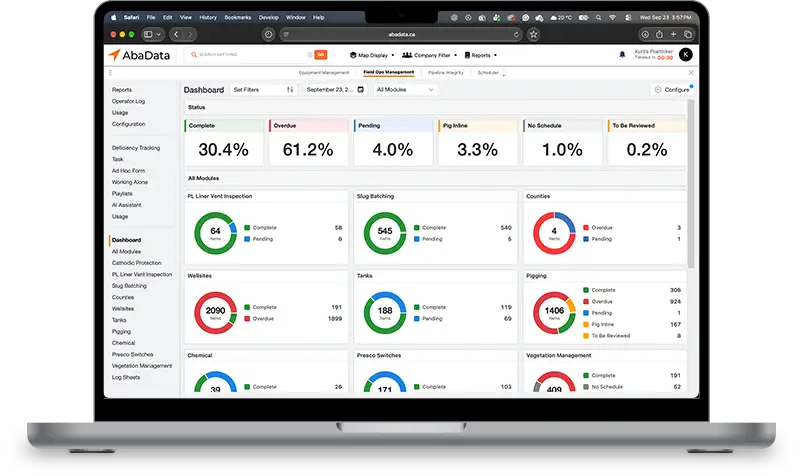Screen dimensions: 800x476
Task: Click the panel drag handle at far left
Action: click(110, 72)
